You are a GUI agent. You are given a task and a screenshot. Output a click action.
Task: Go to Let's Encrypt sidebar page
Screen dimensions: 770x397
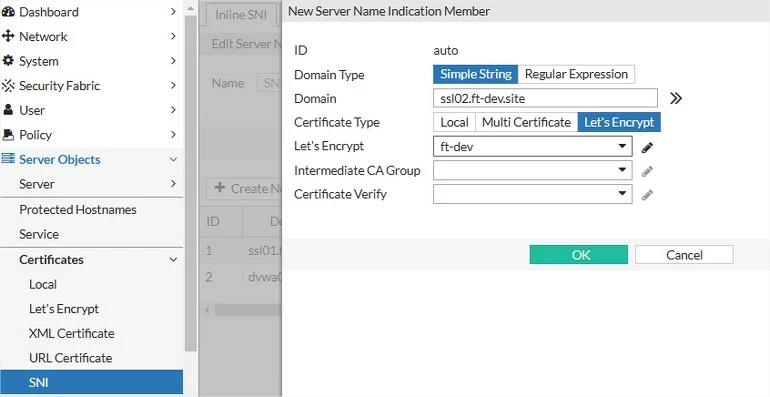(91, 309)
